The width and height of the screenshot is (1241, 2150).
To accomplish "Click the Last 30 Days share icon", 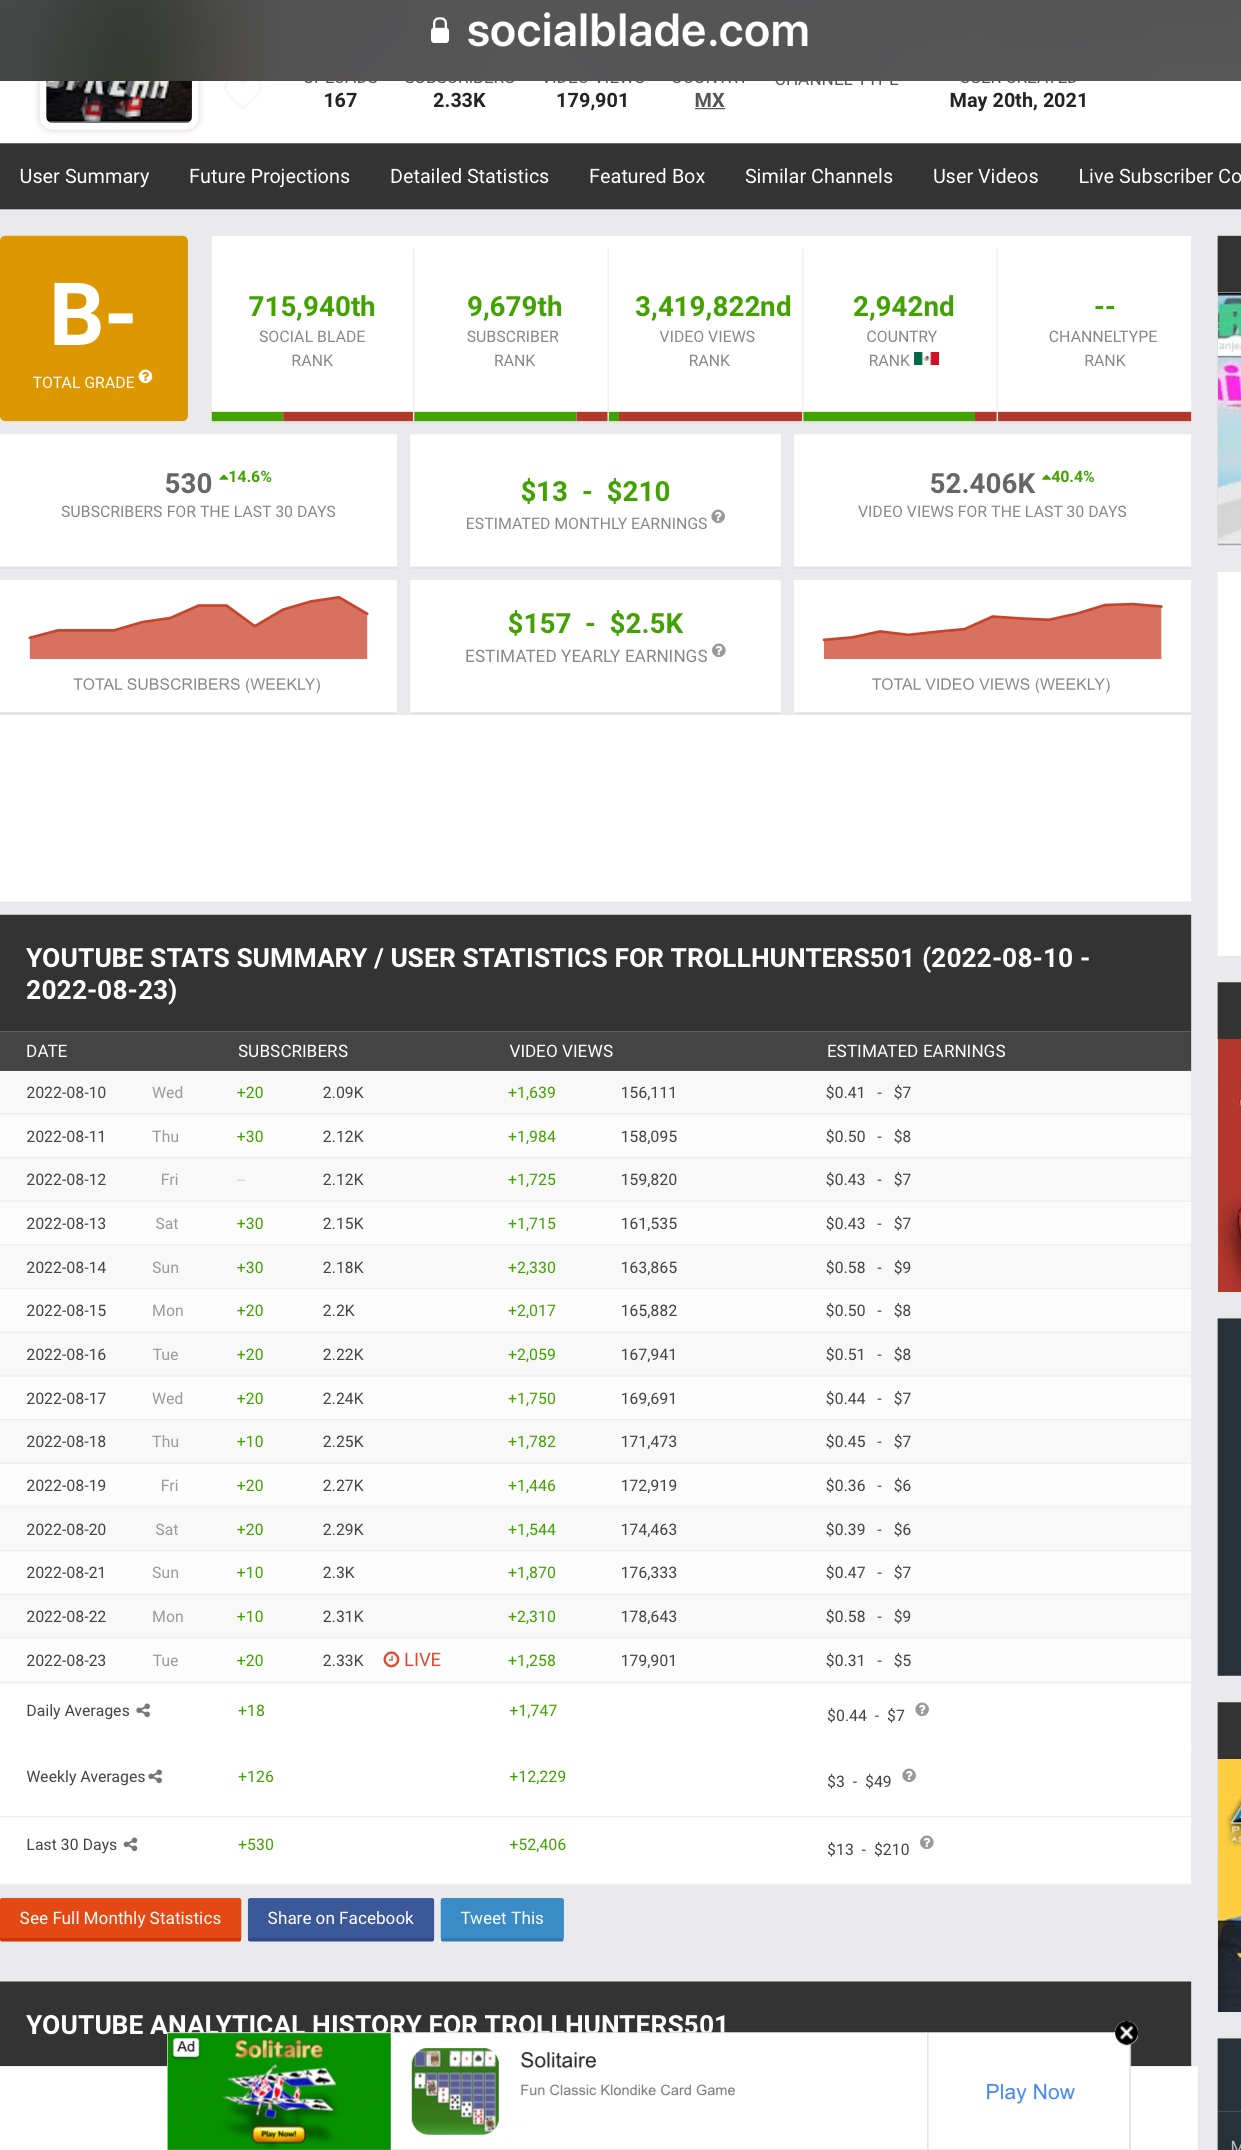I will click(131, 1845).
